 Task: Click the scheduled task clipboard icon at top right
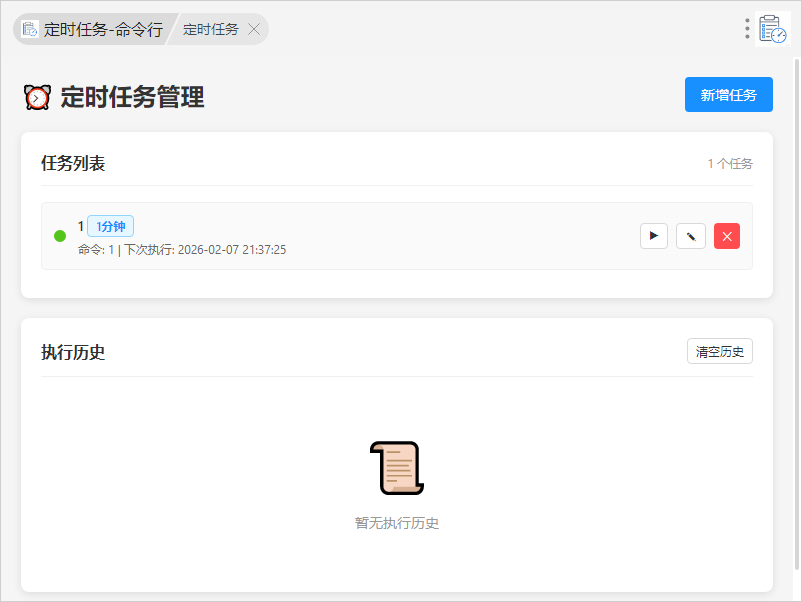coord(772,29)
